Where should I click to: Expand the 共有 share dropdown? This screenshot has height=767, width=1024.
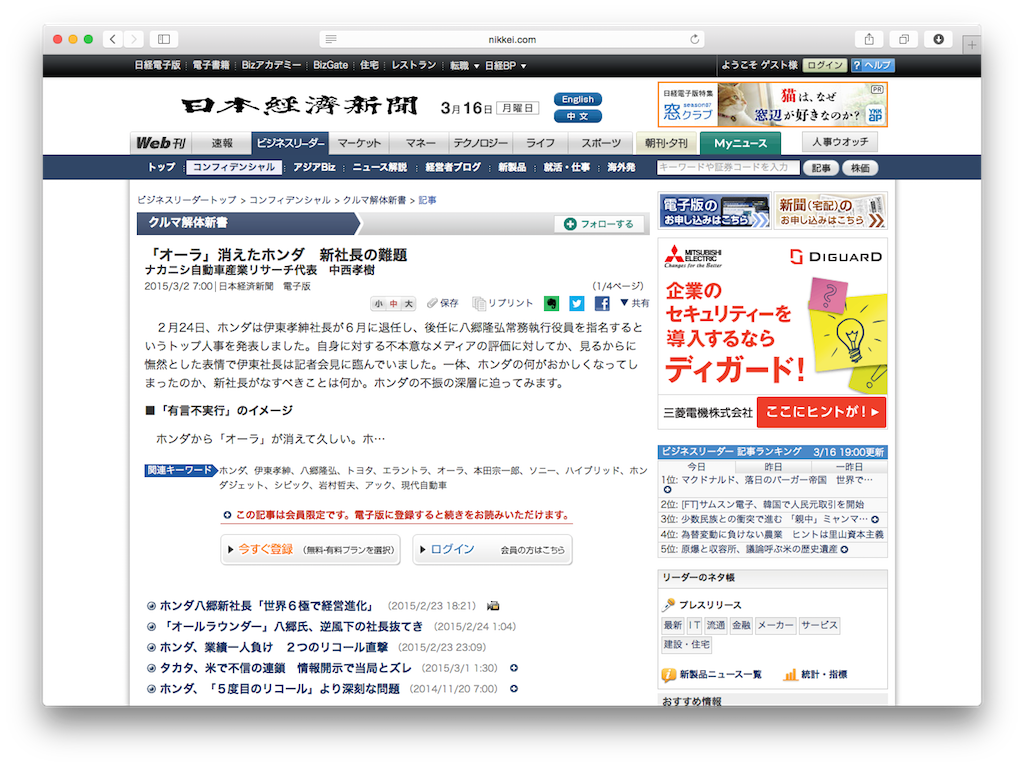point(634,303)
